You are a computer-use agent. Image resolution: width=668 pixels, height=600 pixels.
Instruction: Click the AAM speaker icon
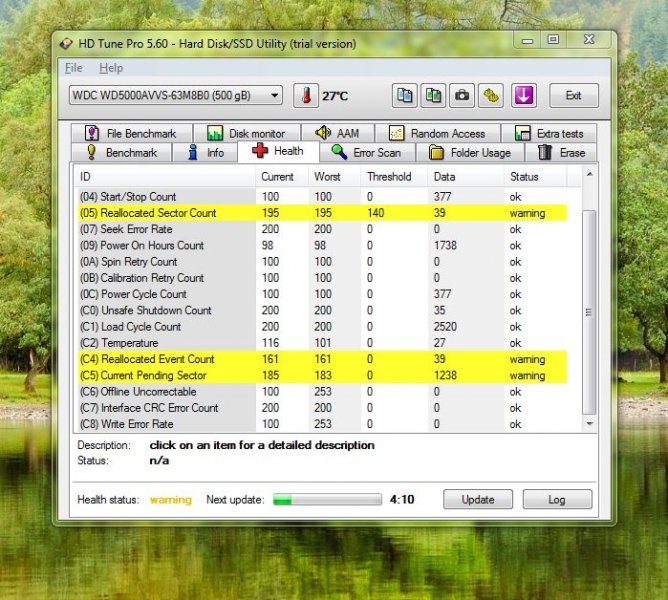click(323, 133)
